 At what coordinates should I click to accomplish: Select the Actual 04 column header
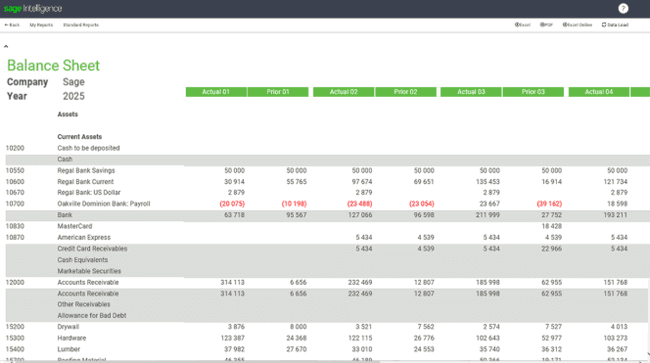click(599, 92)
